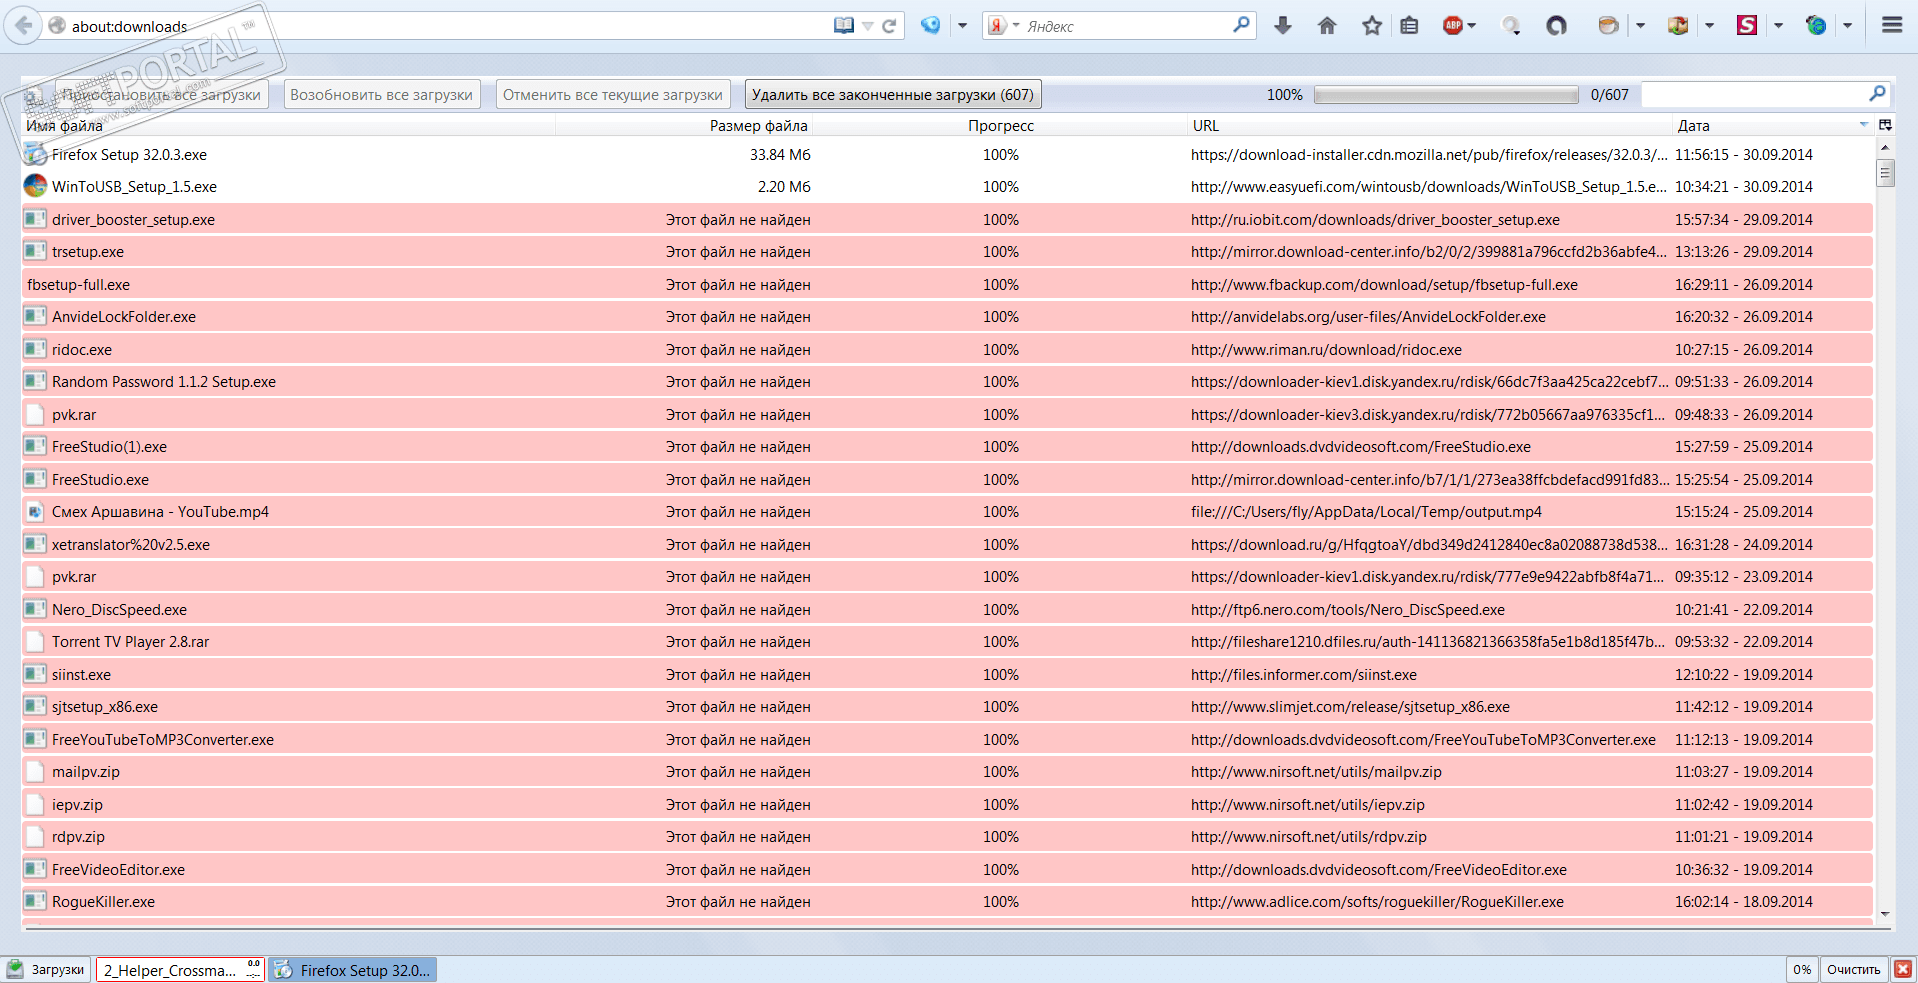Image resolution: width=1918 pixels, height=983 pixels.
Task: Select the Nero_DiscSpeed.exe download row
Action: (947, 610)
